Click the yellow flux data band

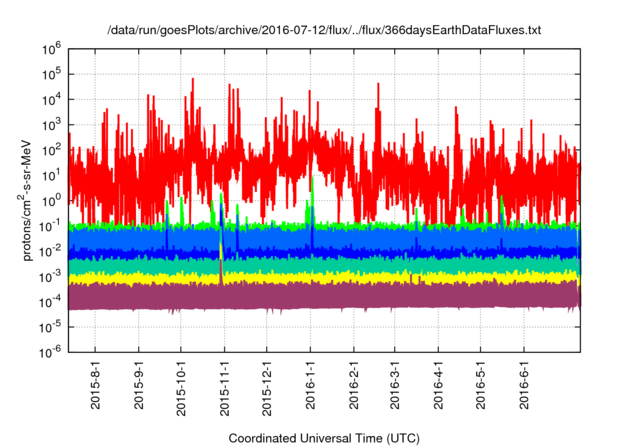(x=324, y=278)
